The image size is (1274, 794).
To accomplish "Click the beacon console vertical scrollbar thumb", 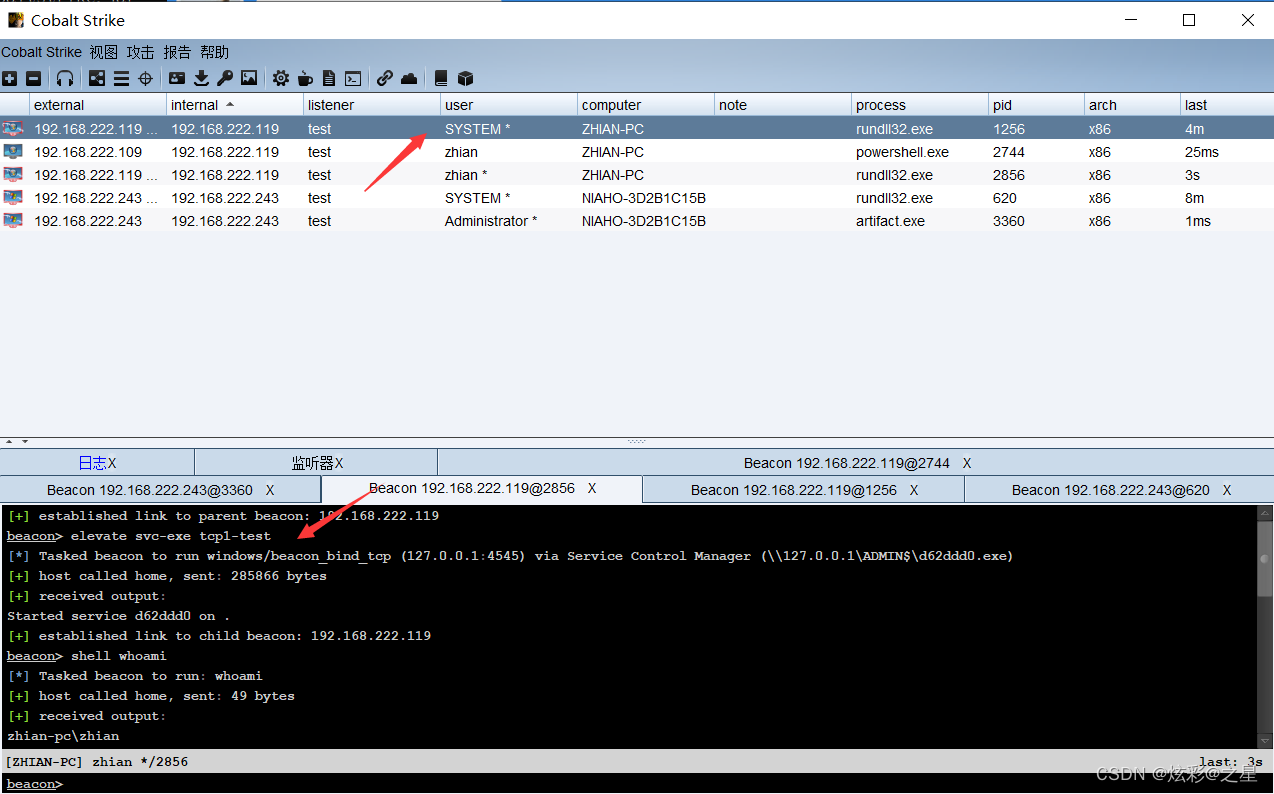I will click(1264, 559).
